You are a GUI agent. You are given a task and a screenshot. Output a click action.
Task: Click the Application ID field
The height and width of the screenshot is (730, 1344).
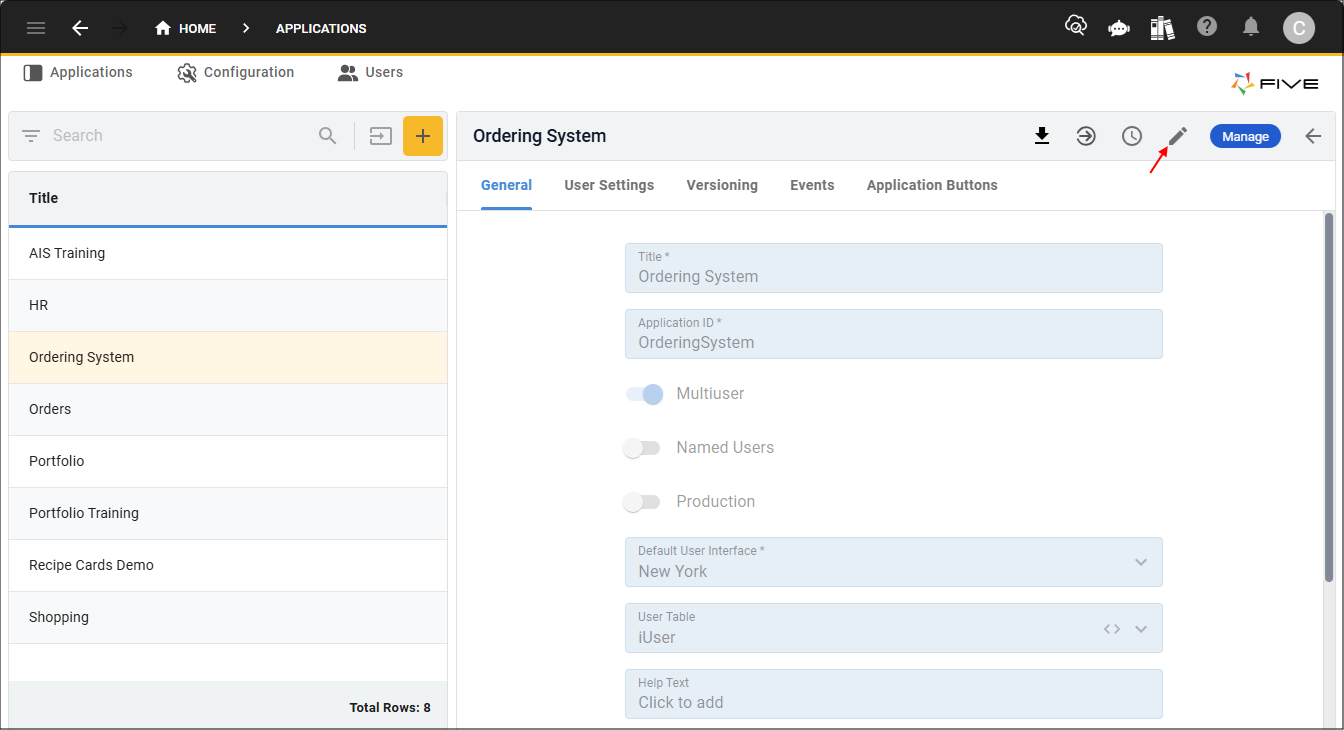coord(894,334)
